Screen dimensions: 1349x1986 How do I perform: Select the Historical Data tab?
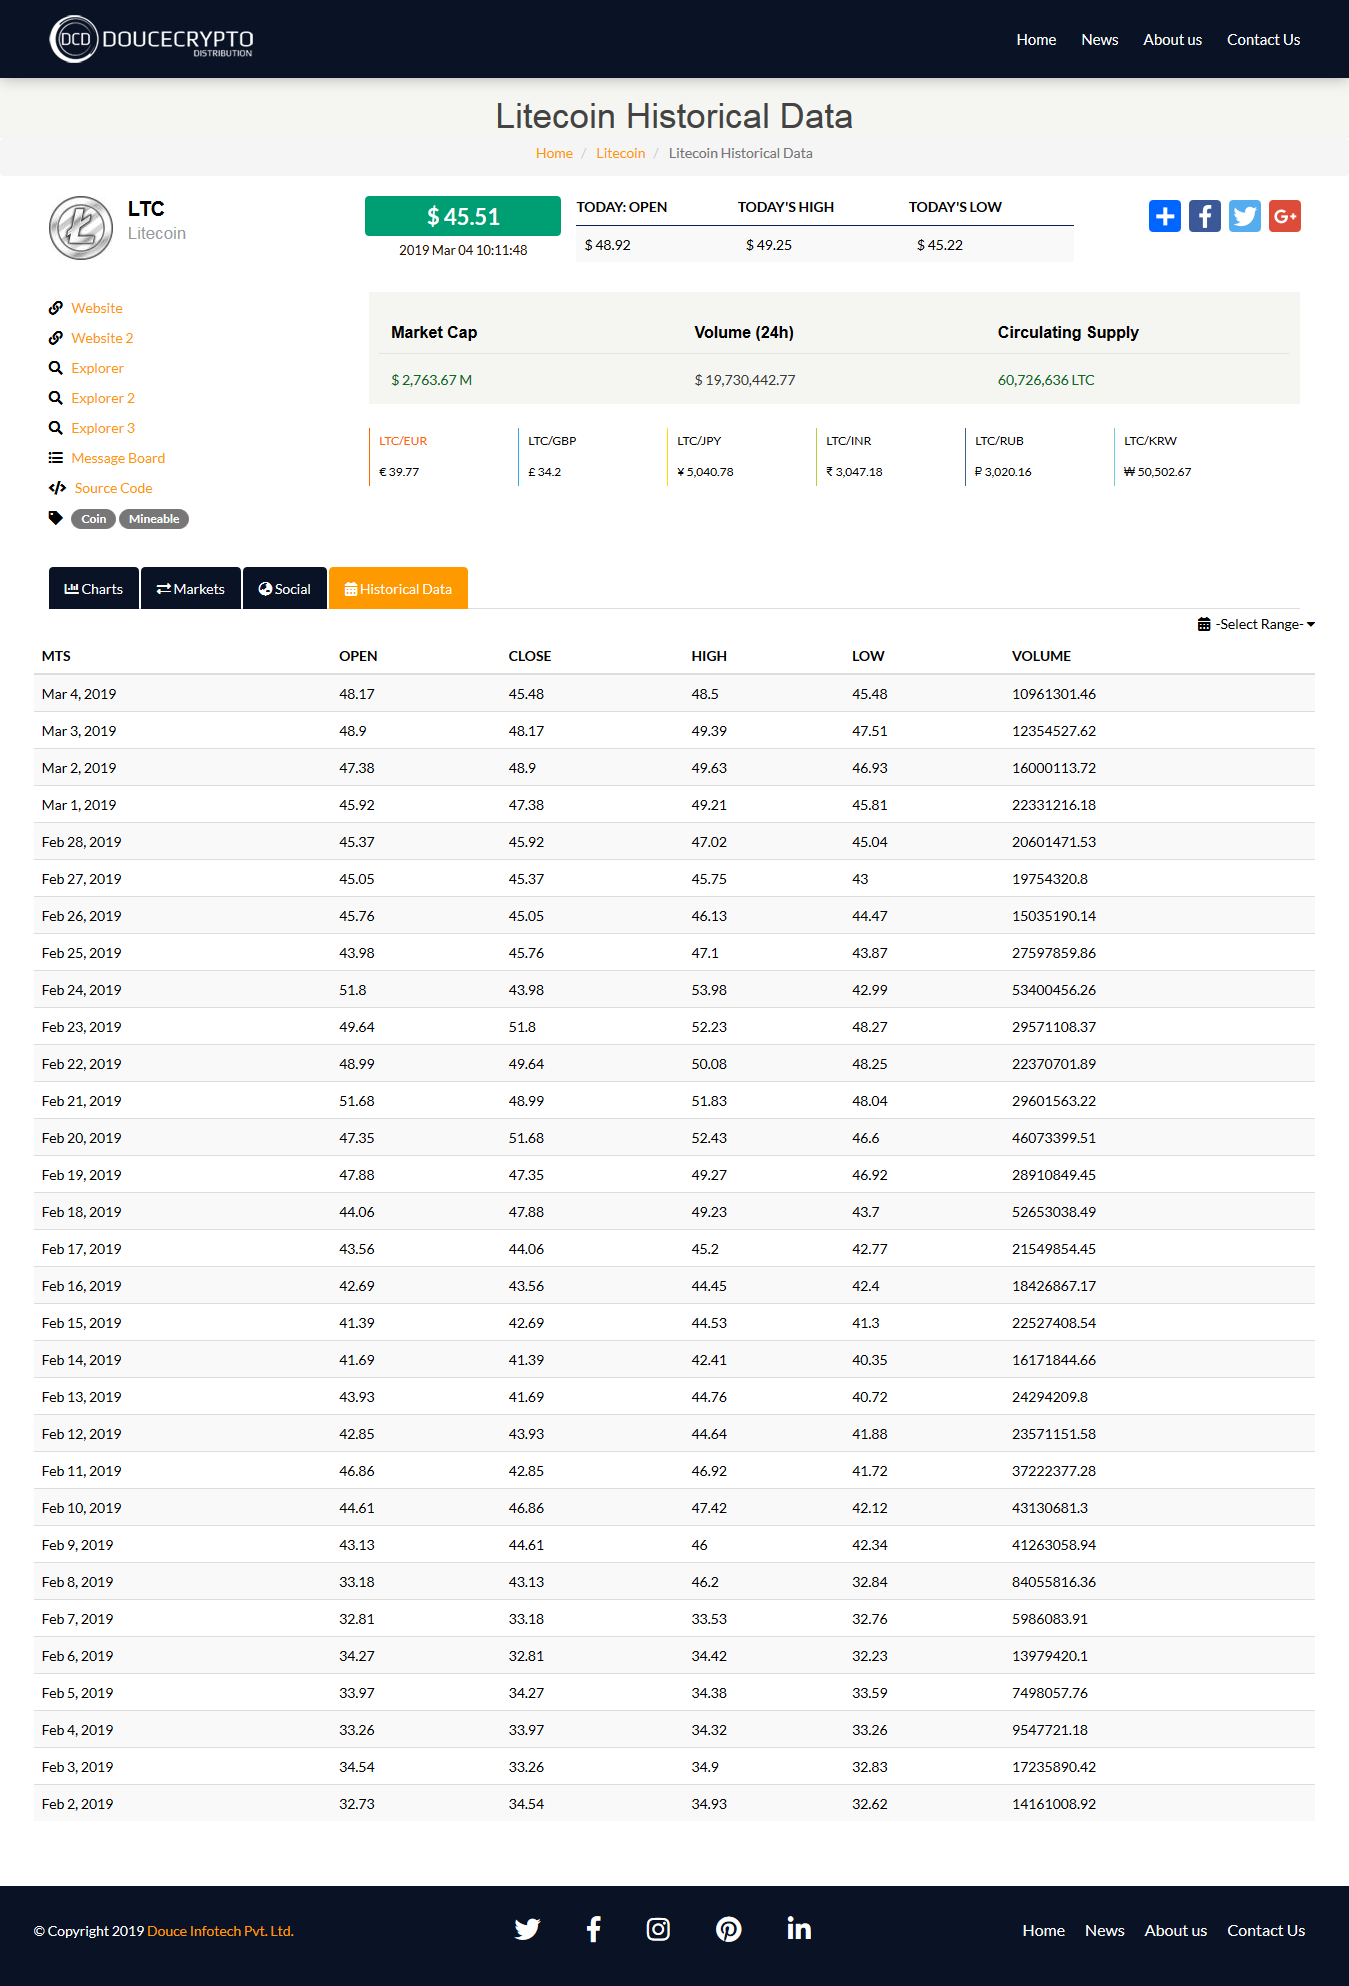pos(398,589)
